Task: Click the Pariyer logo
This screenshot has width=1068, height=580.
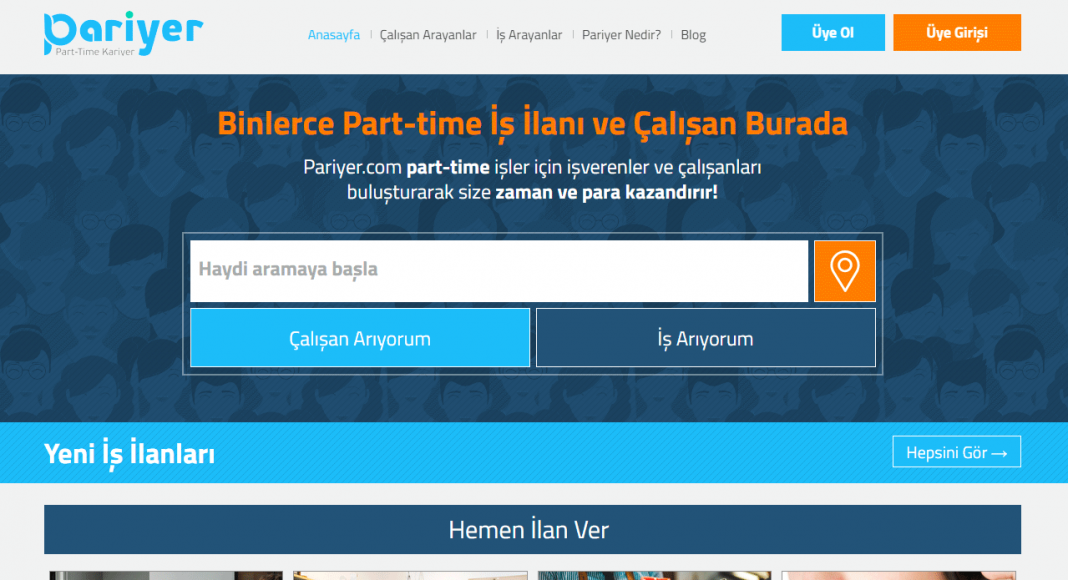Action: point(123,33)
